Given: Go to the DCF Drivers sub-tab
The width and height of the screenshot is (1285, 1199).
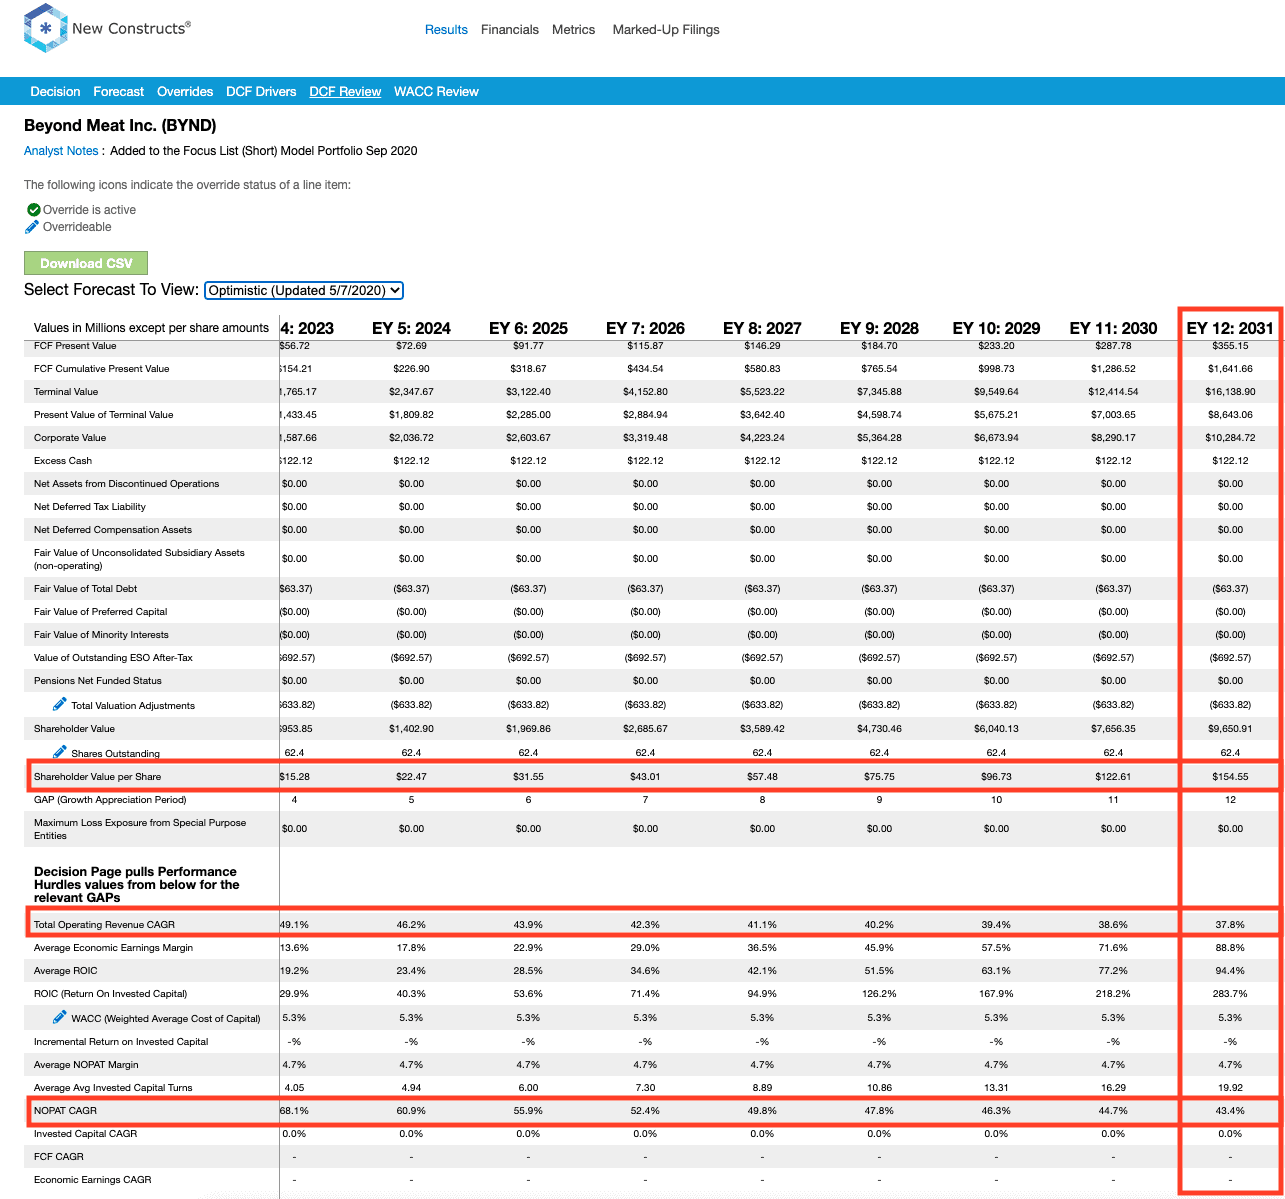Looking at the screenshot, I should pos(261,91).
